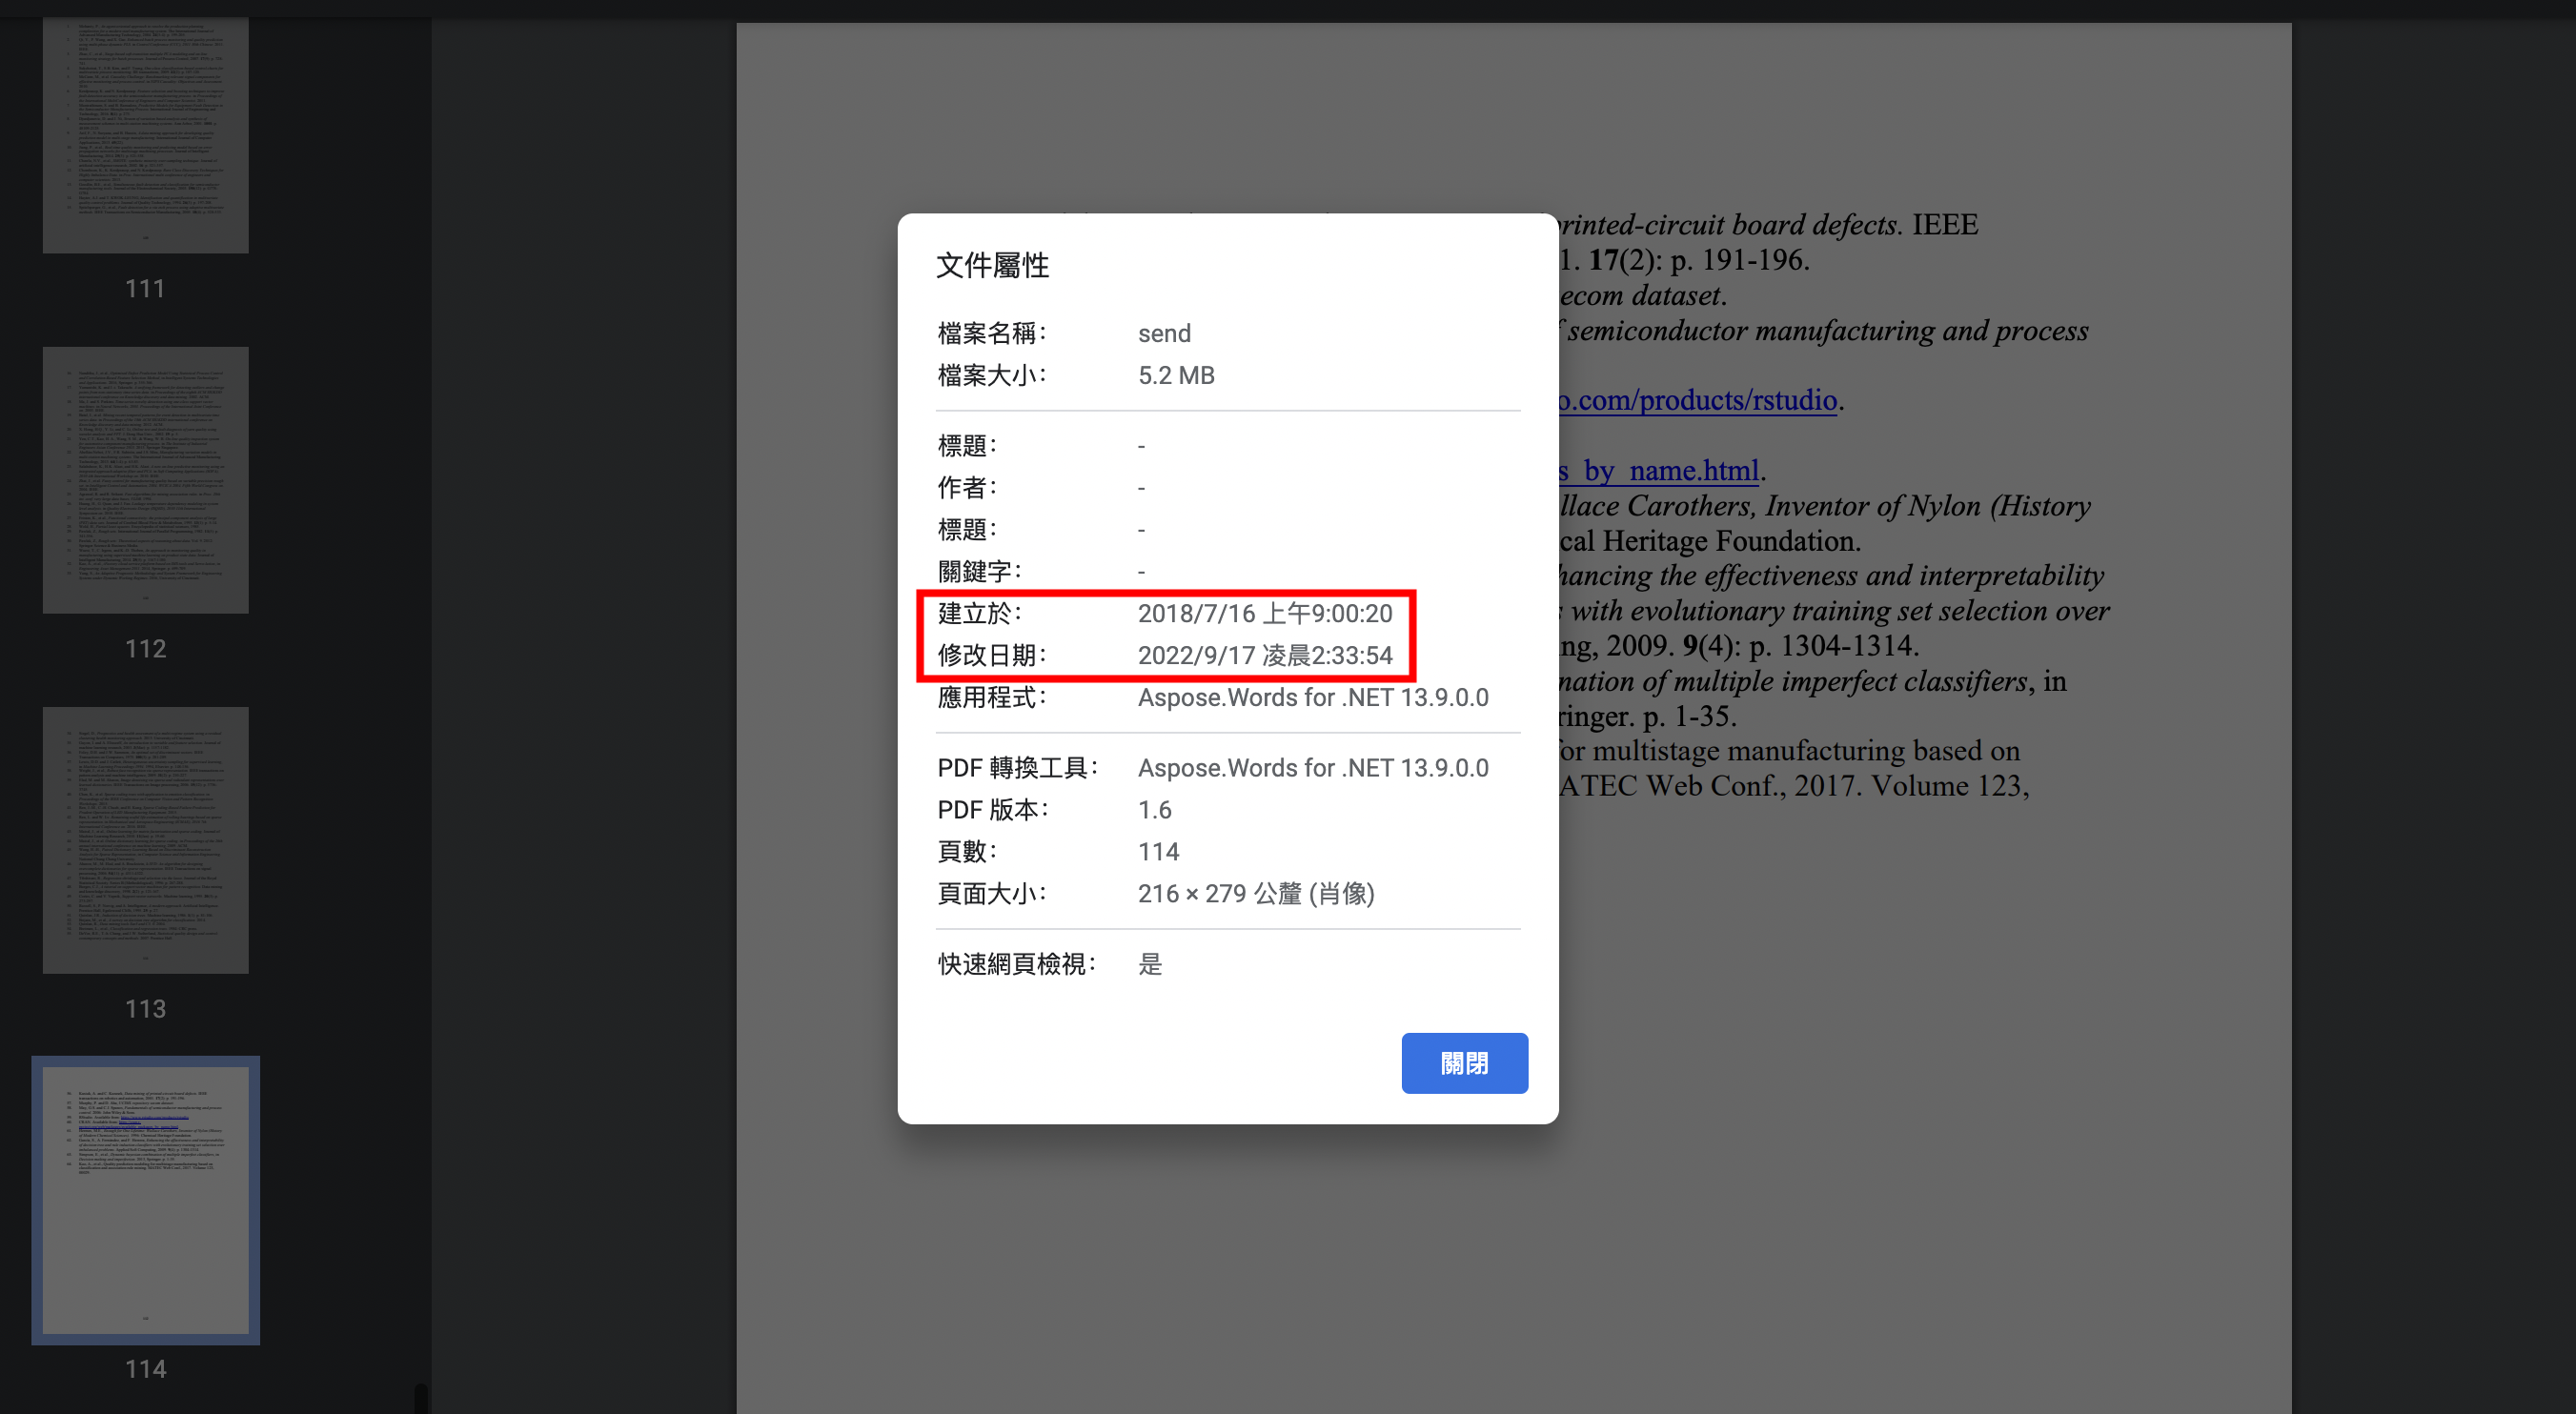
Task: Select file name value "send"
Action: (x=1164, y=333)
